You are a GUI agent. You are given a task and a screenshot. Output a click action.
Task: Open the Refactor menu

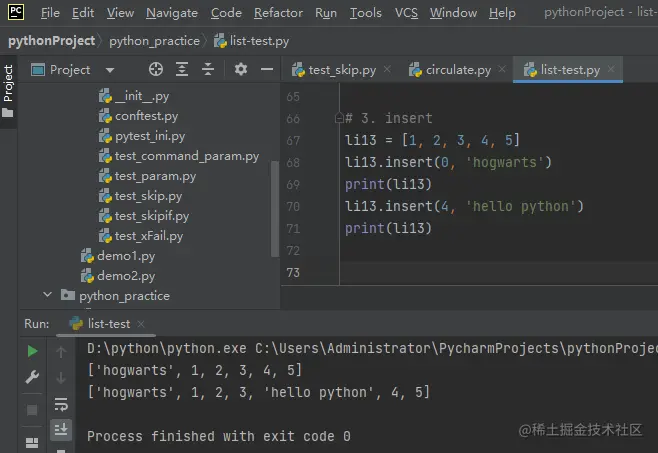pyautogui.click(x=278, y=13)
